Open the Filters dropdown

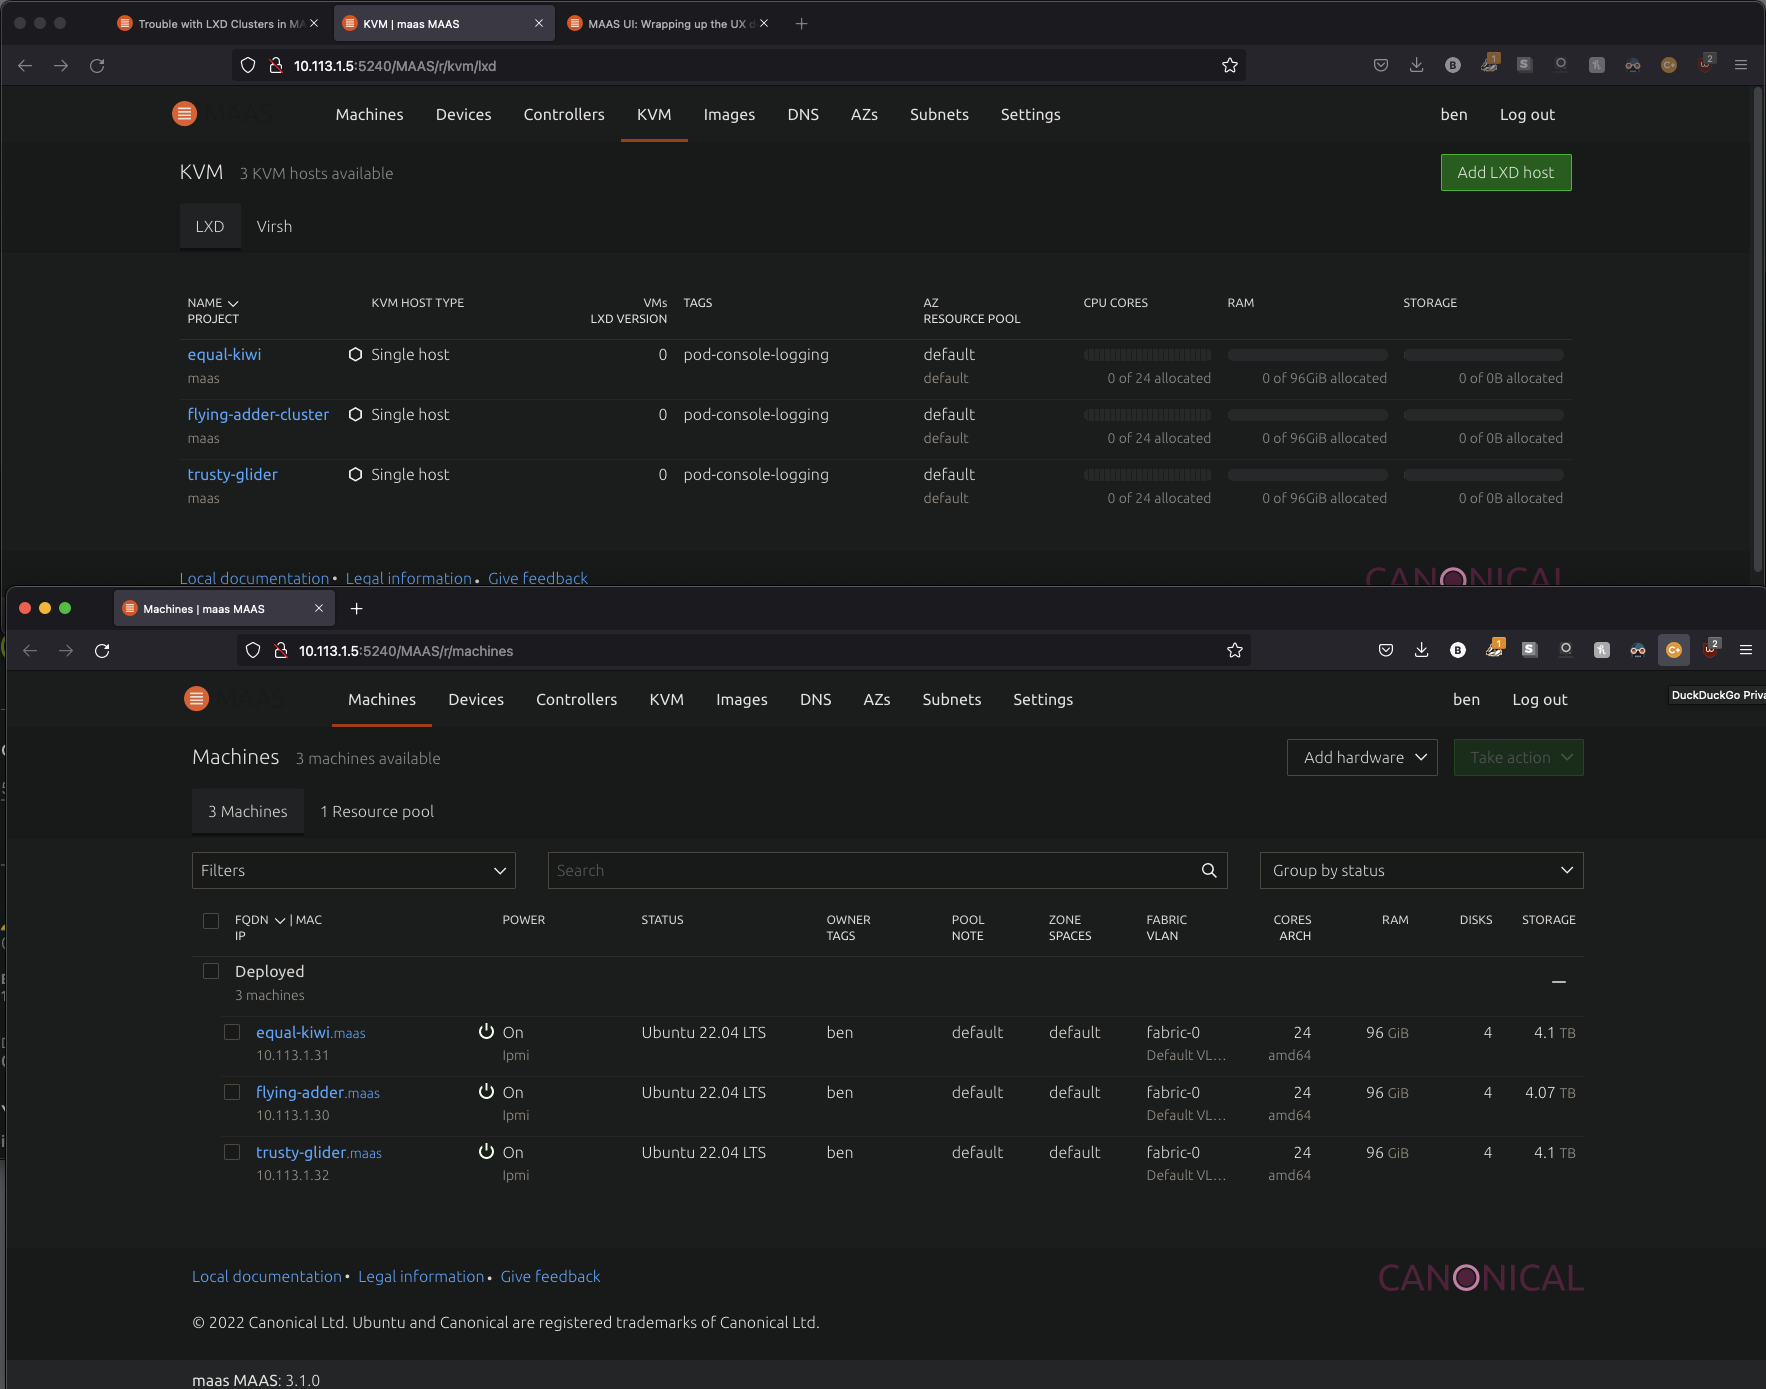click(x=353, y=870)
